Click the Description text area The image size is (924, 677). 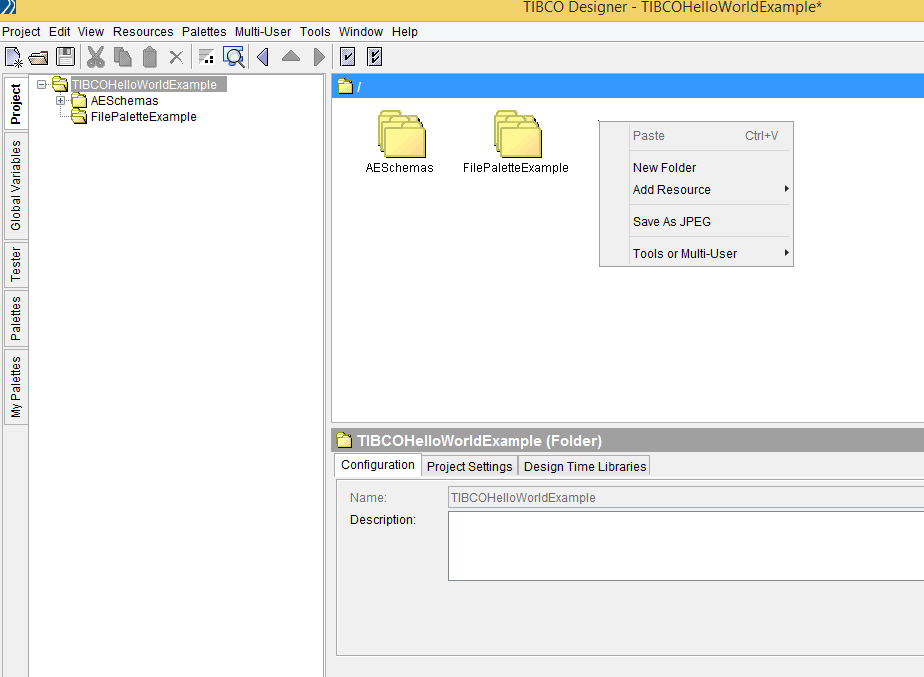click(686, 546)
